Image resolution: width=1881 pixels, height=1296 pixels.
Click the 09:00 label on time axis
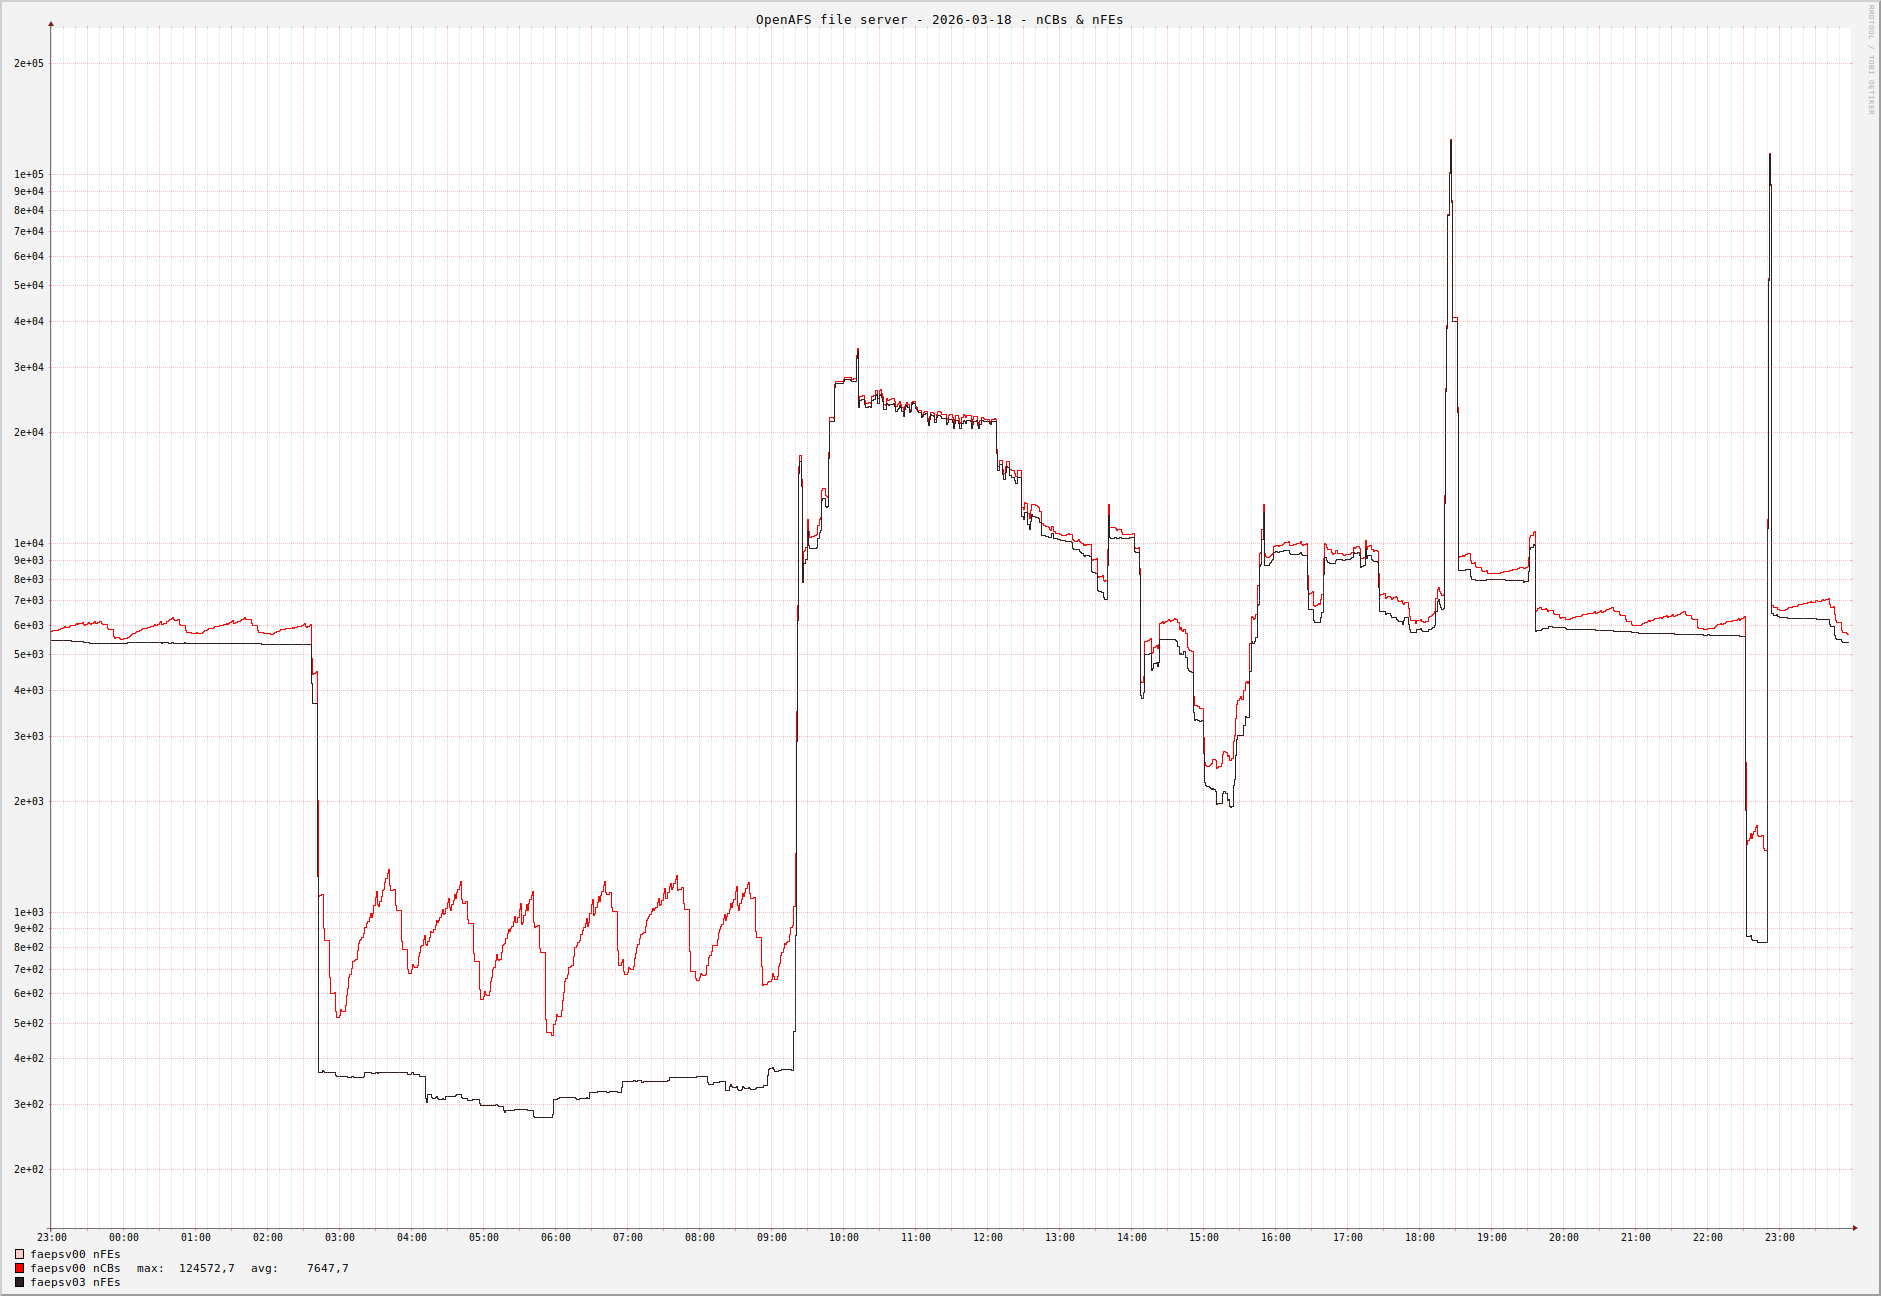pyautogui.click(x=771, y=1238)
